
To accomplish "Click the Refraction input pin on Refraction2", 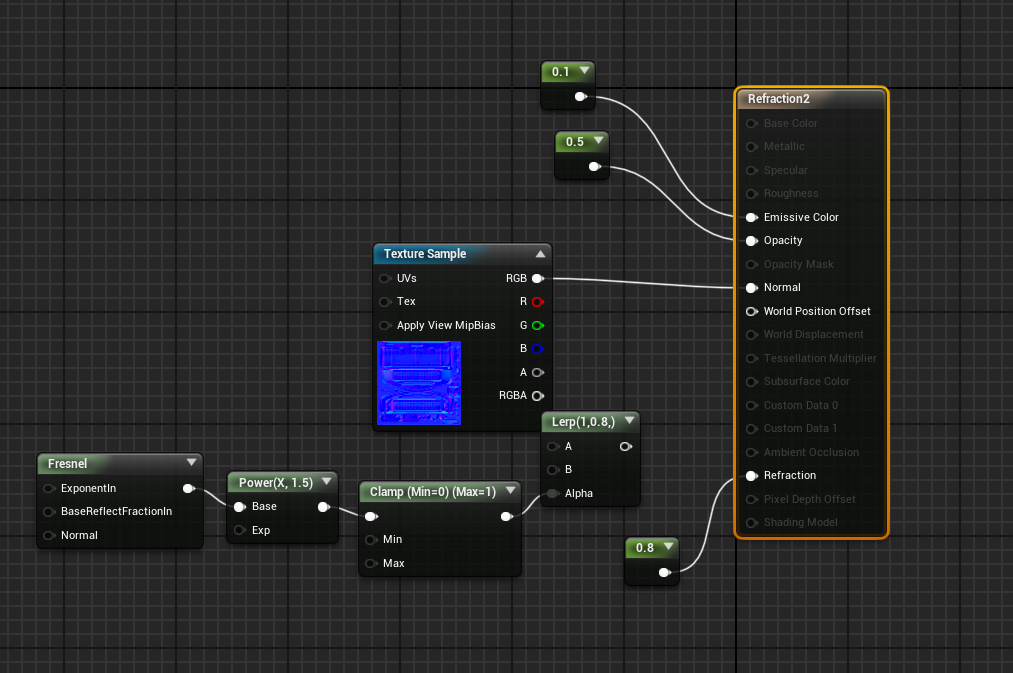I will (752, 475).
